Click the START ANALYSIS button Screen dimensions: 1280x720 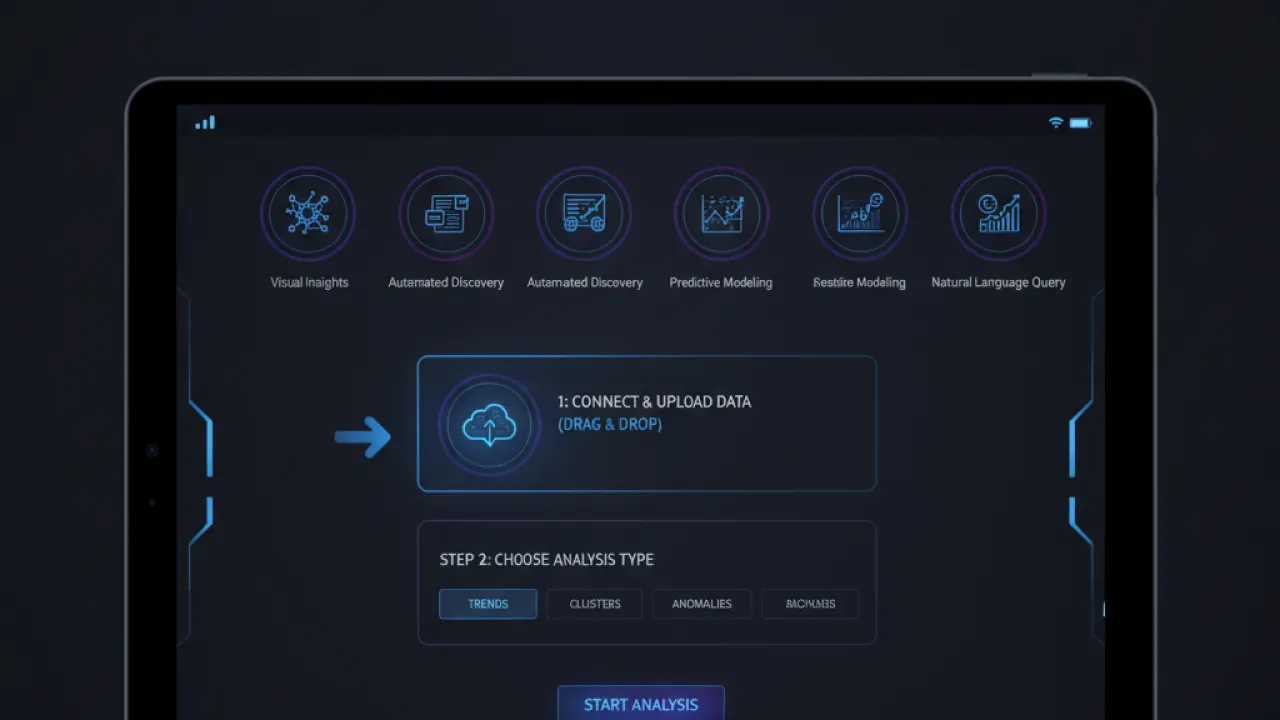641,703
